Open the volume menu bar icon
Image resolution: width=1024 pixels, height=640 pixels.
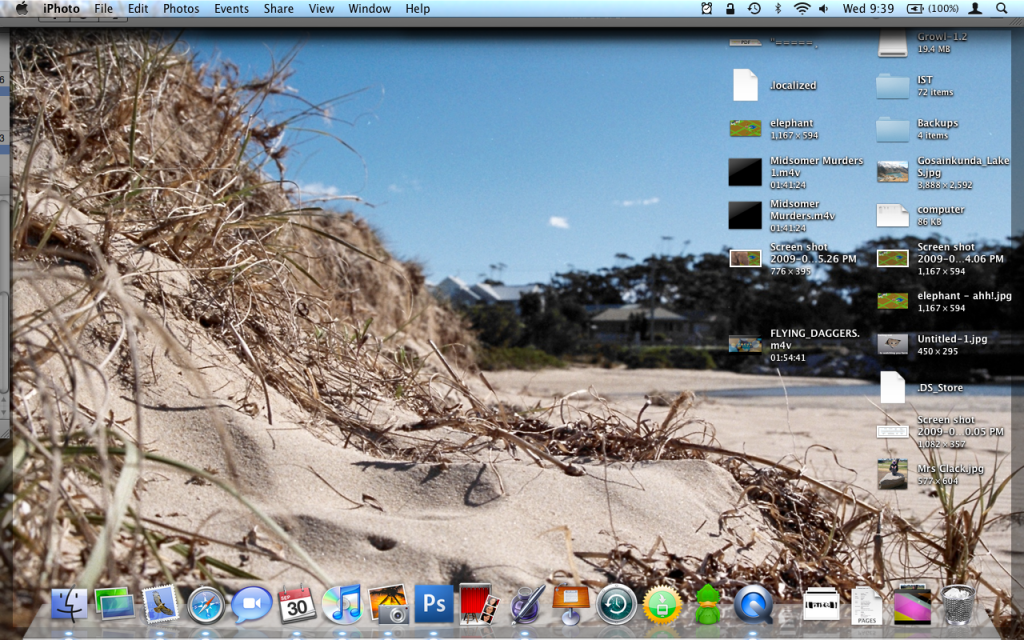[824, 8]
